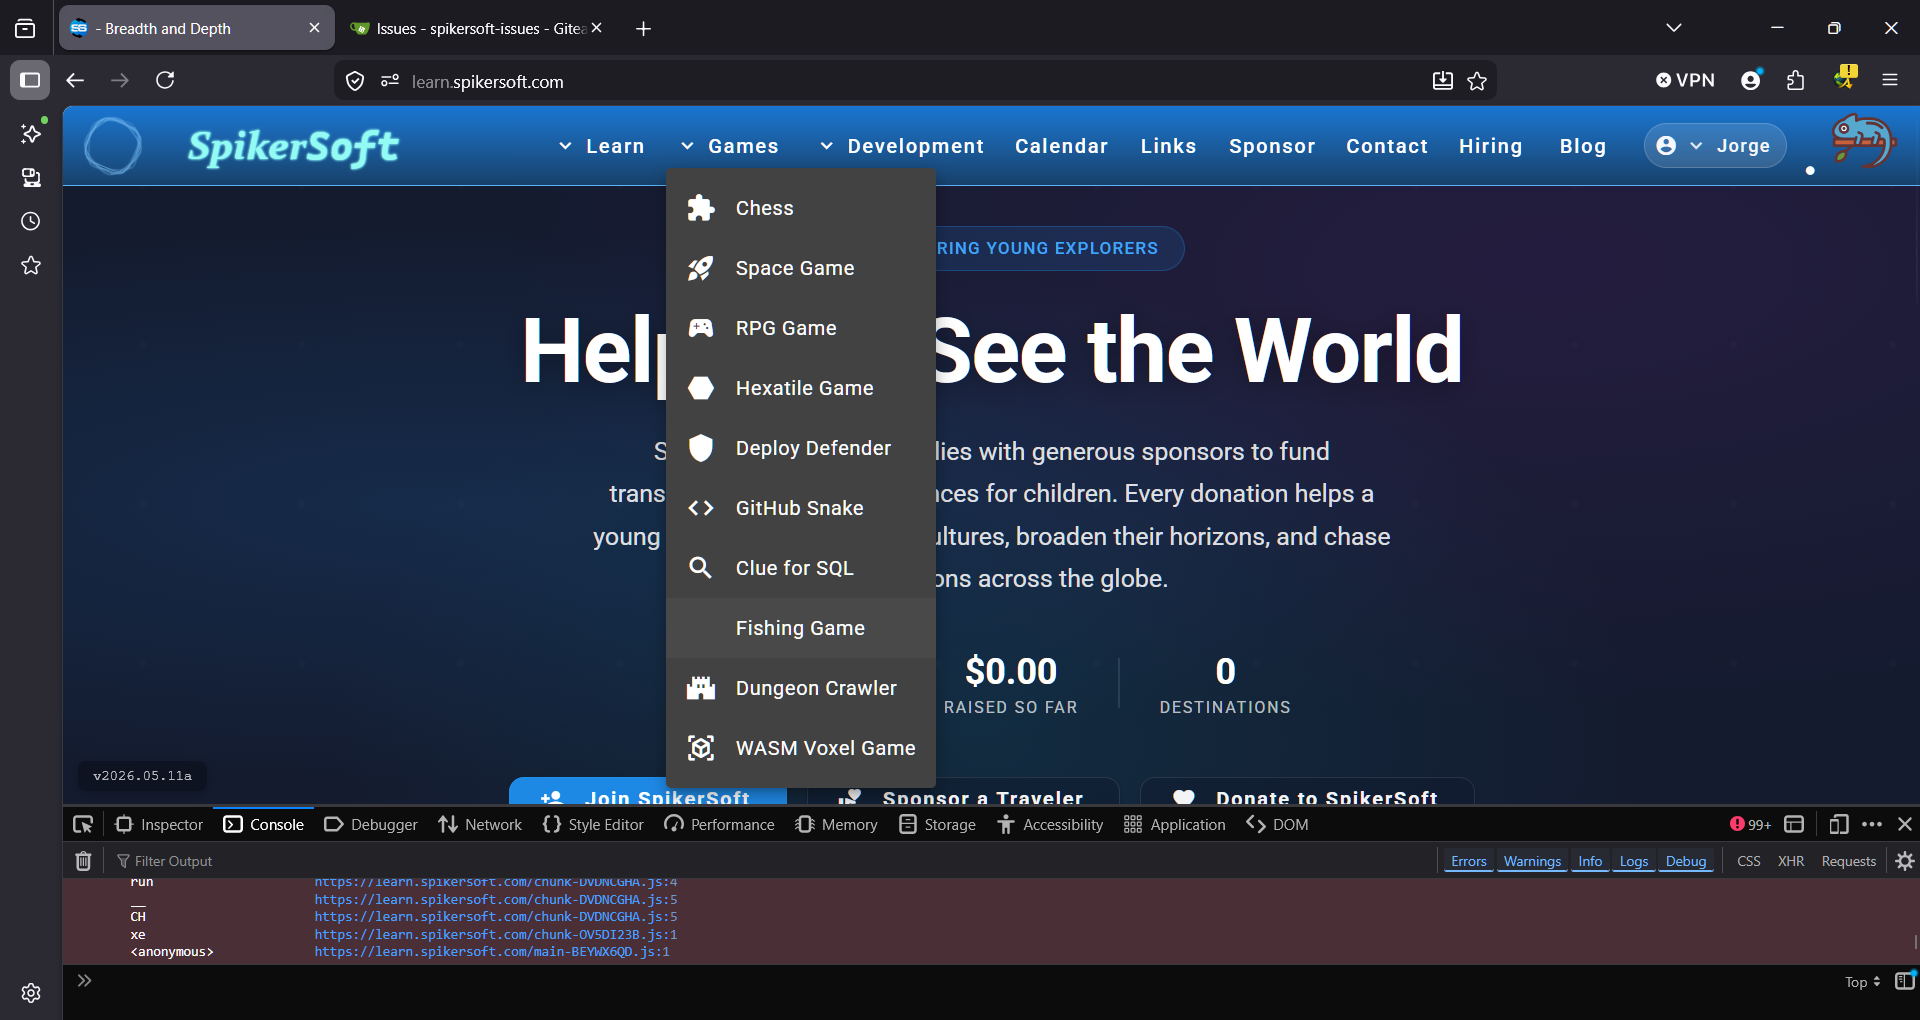Viewport: 1920px width, 1020px height.
Task: Expand the Development navigation dropdown
Action: tap(901, 146)
